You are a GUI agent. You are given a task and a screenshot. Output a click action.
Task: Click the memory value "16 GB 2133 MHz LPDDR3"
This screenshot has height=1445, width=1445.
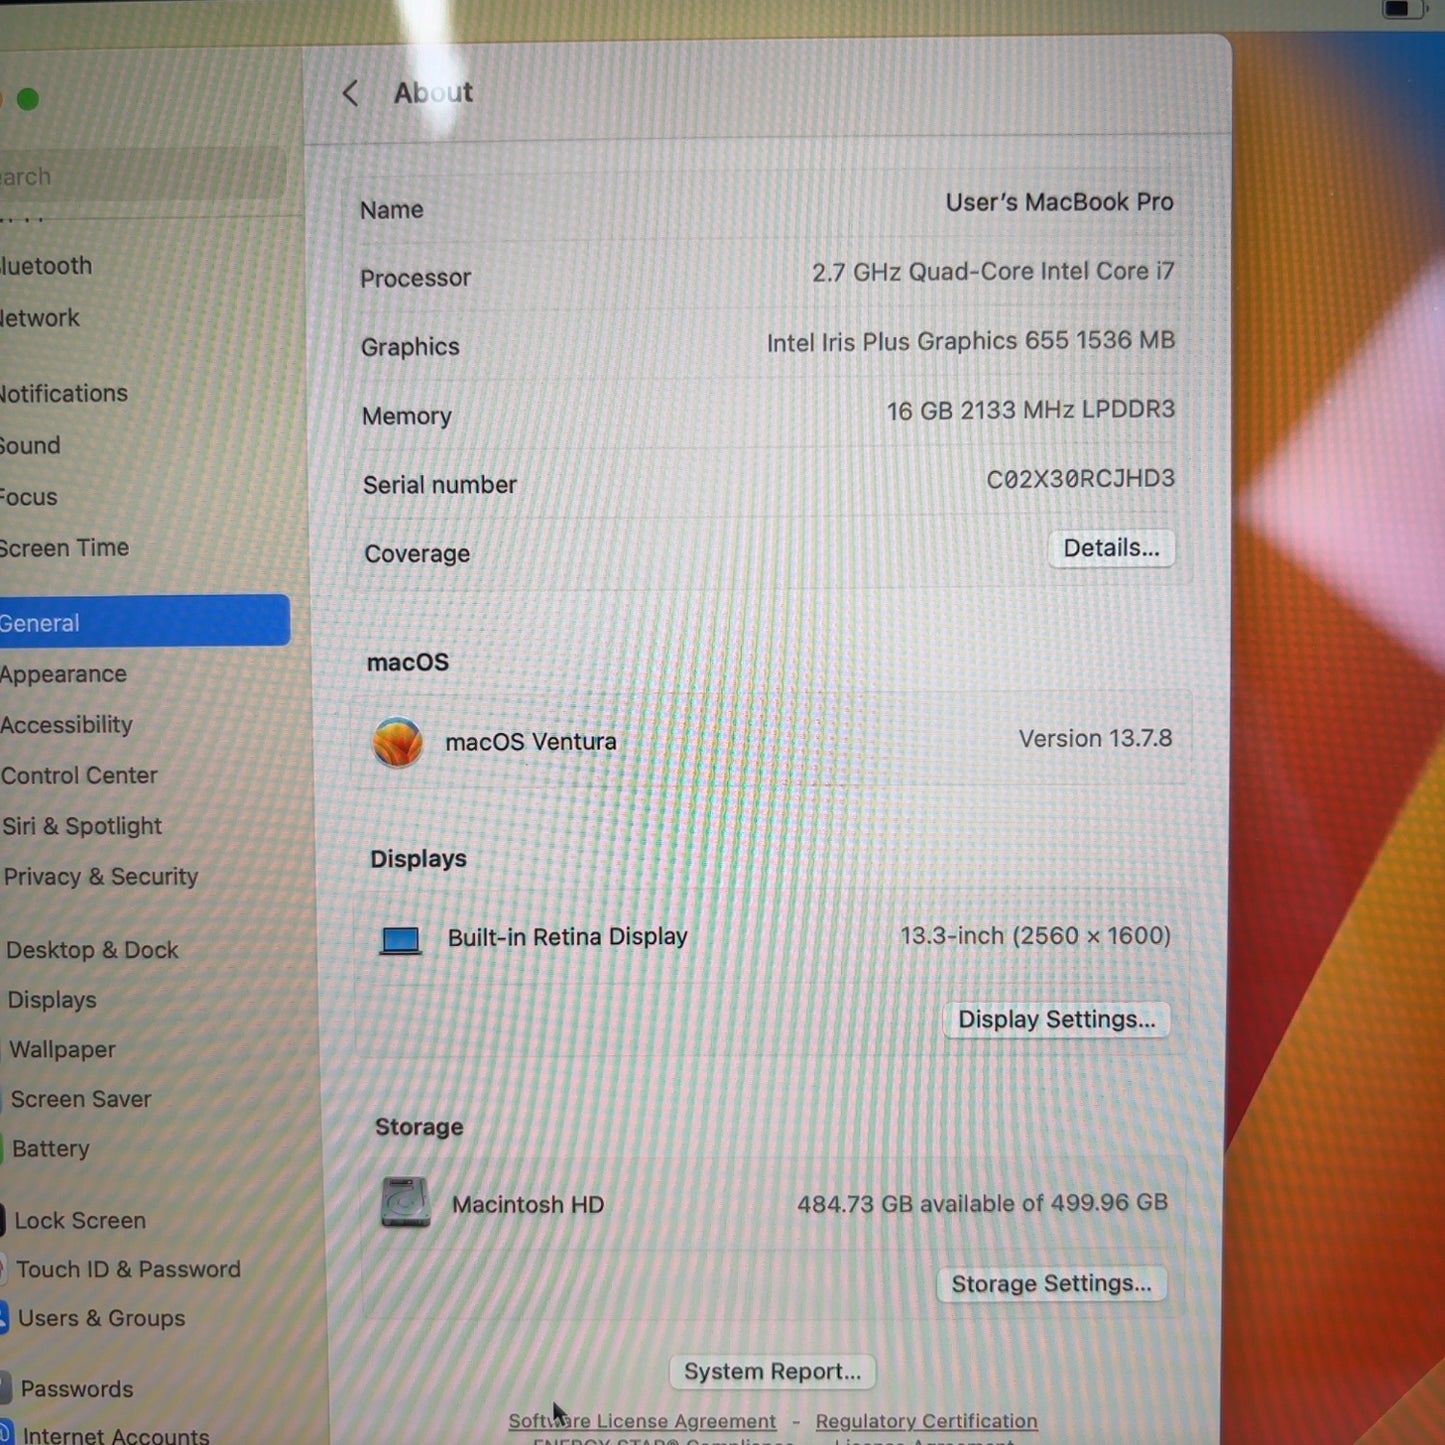point(1030,410)
